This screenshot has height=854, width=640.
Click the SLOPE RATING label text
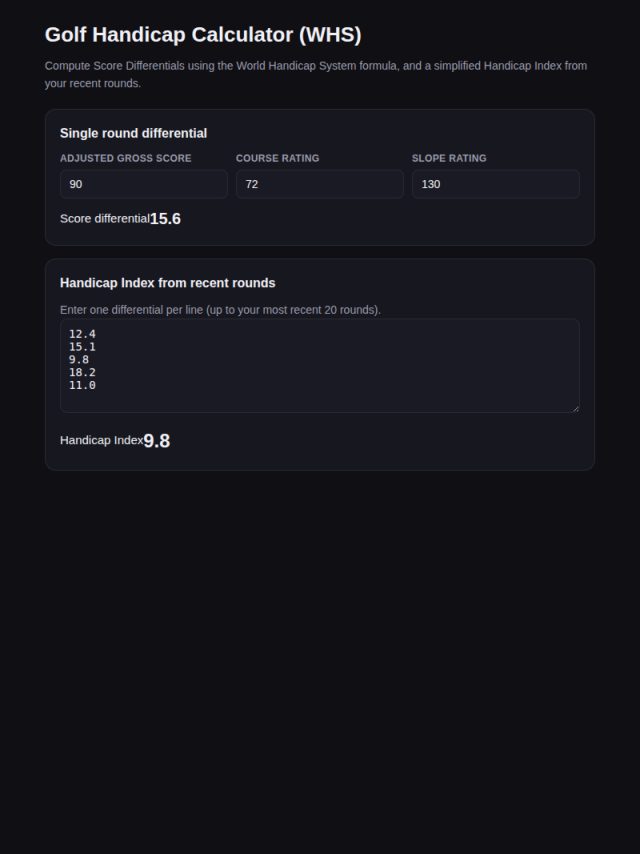click(449, 158)
